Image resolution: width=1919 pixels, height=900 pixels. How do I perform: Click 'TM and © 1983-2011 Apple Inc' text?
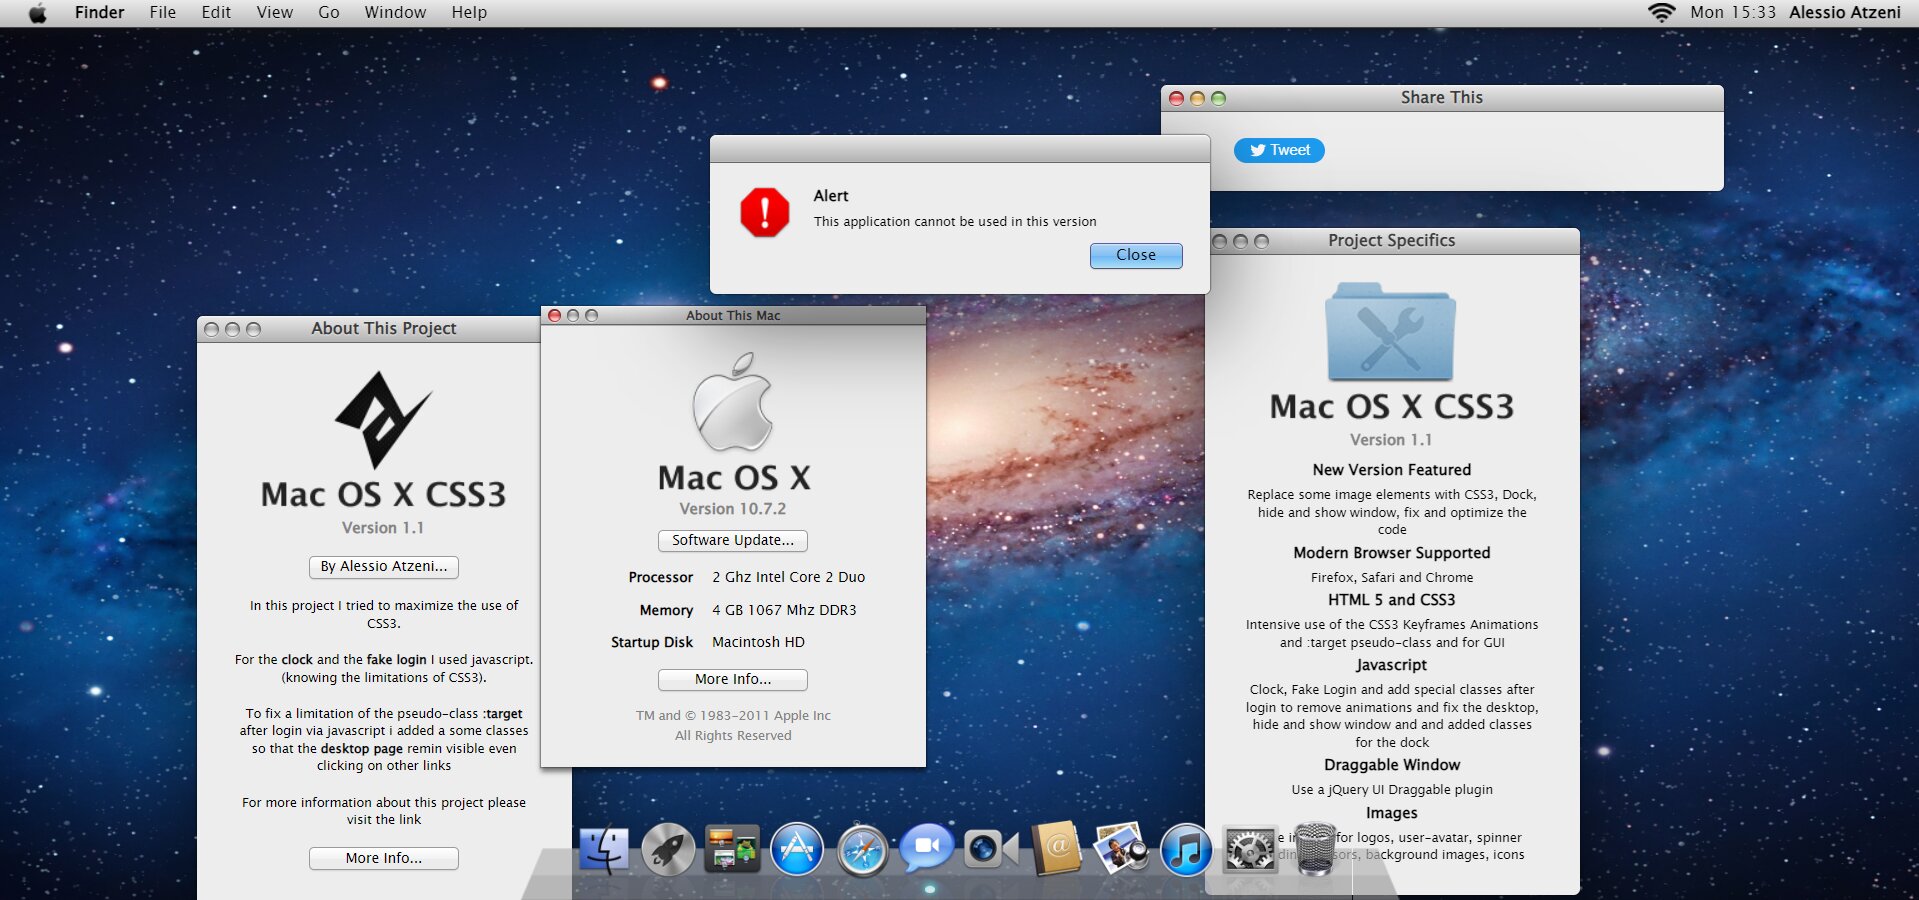pos(733,716)
